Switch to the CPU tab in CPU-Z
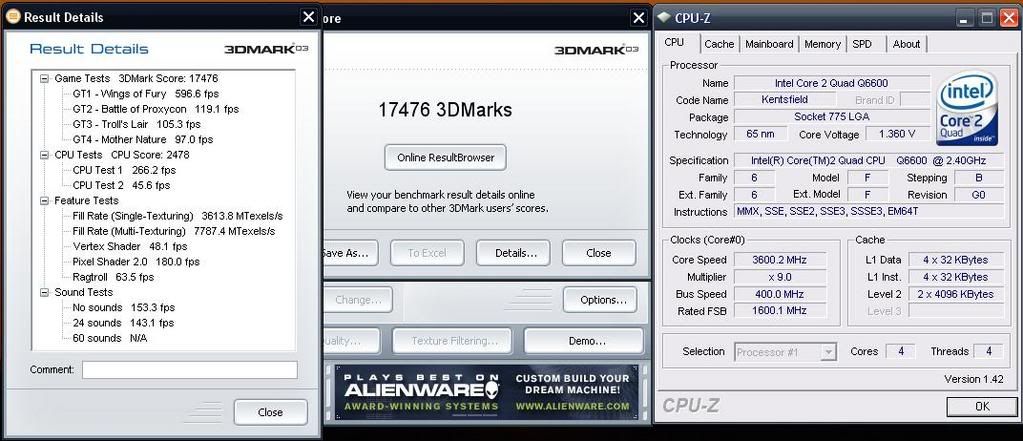This screenshot has width=1023, height=441. click(x=675, y=42)
